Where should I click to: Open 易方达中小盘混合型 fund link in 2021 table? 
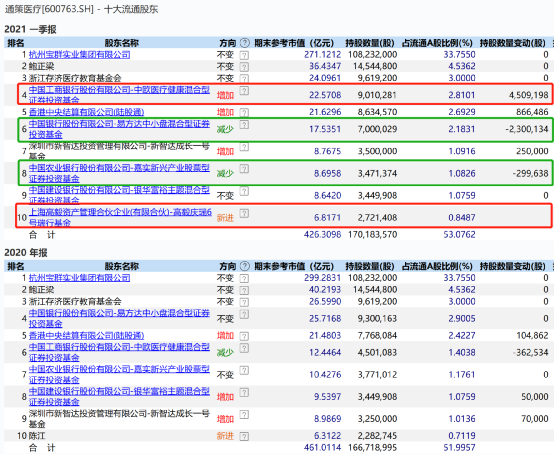[119, 129]
